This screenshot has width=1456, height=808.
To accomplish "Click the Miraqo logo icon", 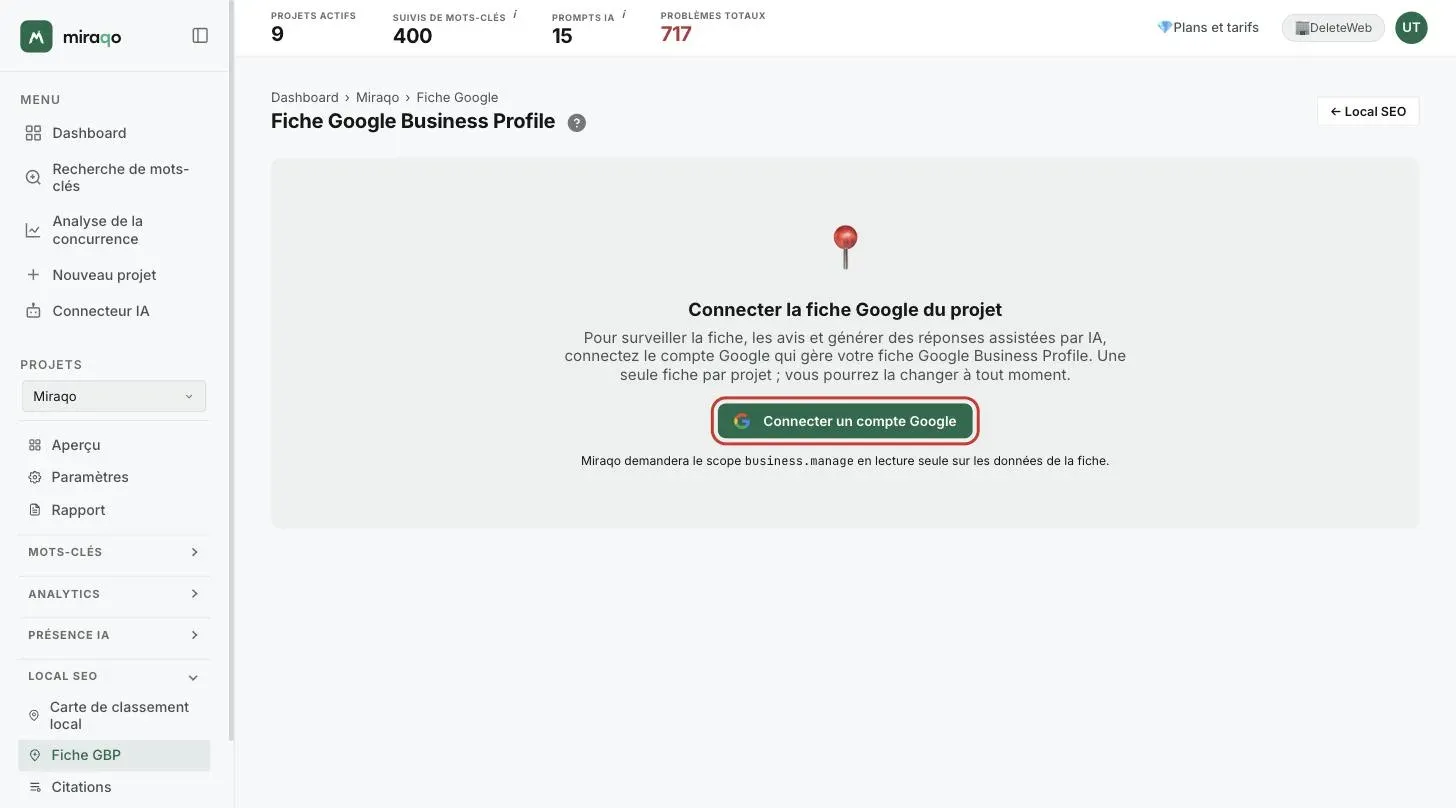I will pyautogui.click(x=36, y=36).
